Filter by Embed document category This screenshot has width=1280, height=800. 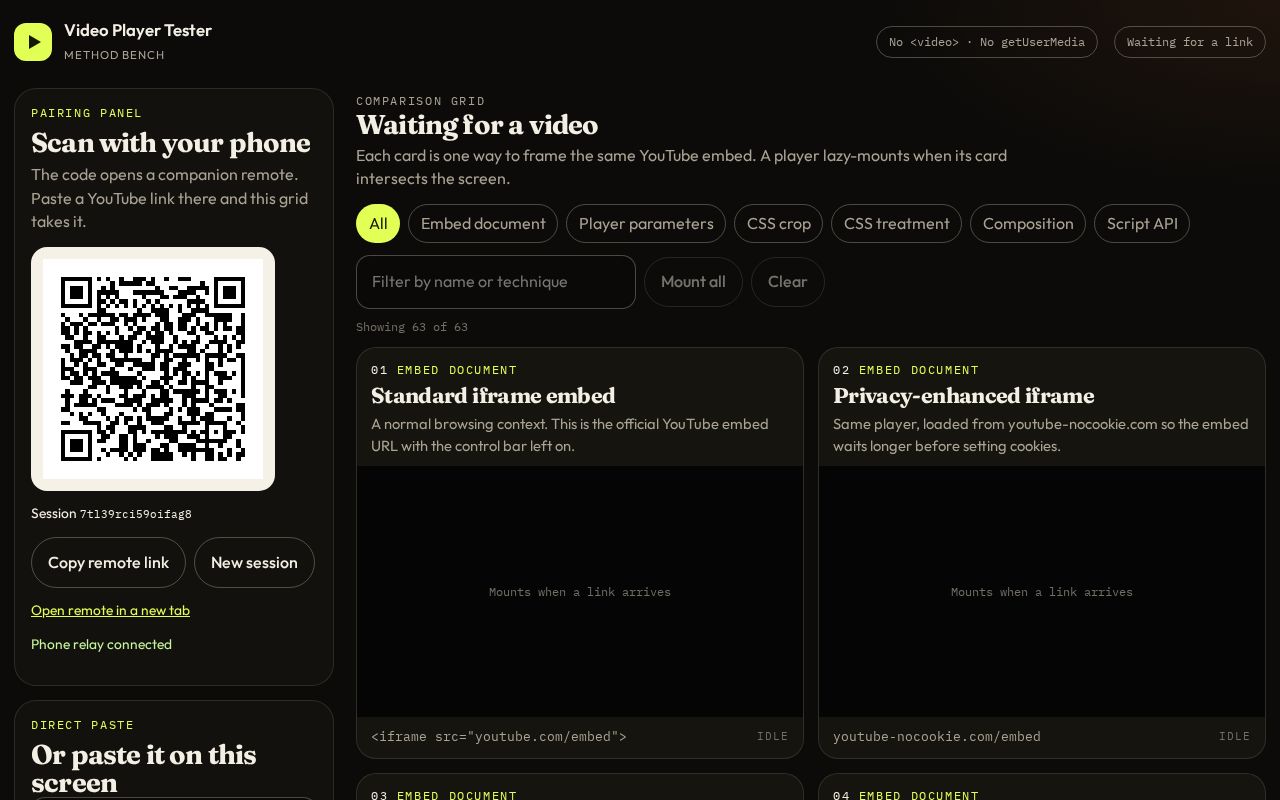[x=483, y=224]
